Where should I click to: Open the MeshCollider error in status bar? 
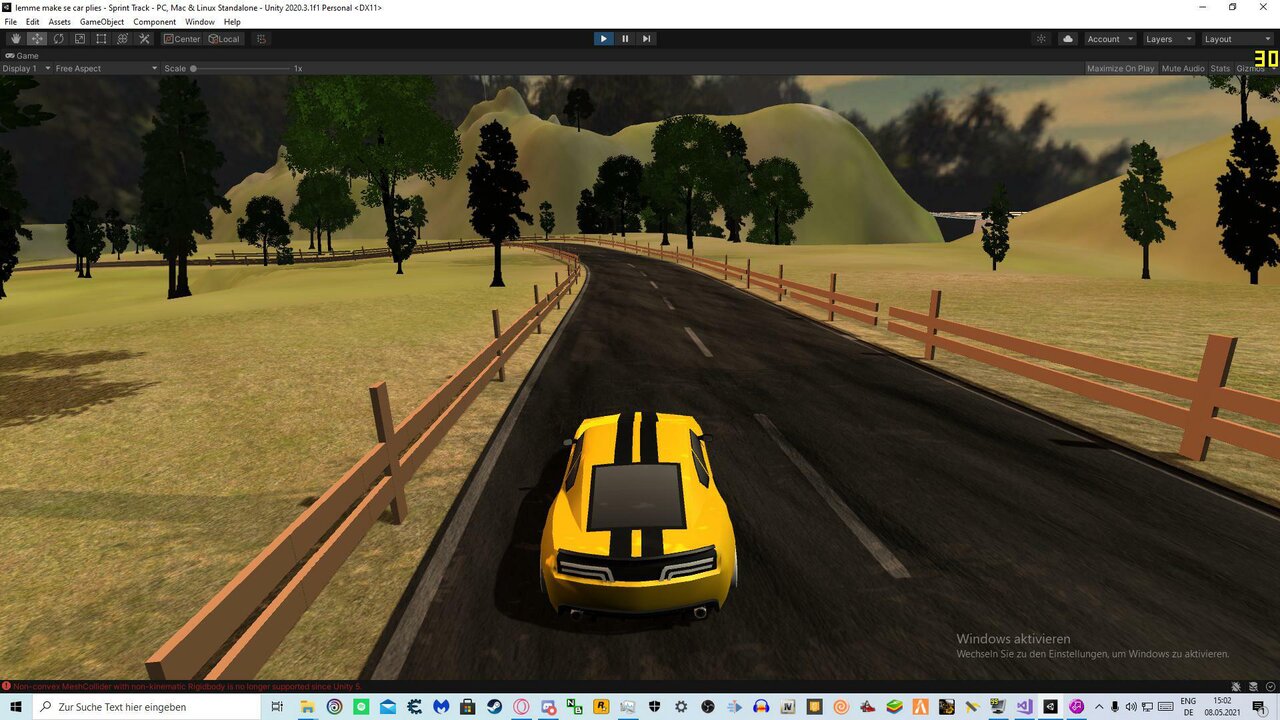point(180,686)
